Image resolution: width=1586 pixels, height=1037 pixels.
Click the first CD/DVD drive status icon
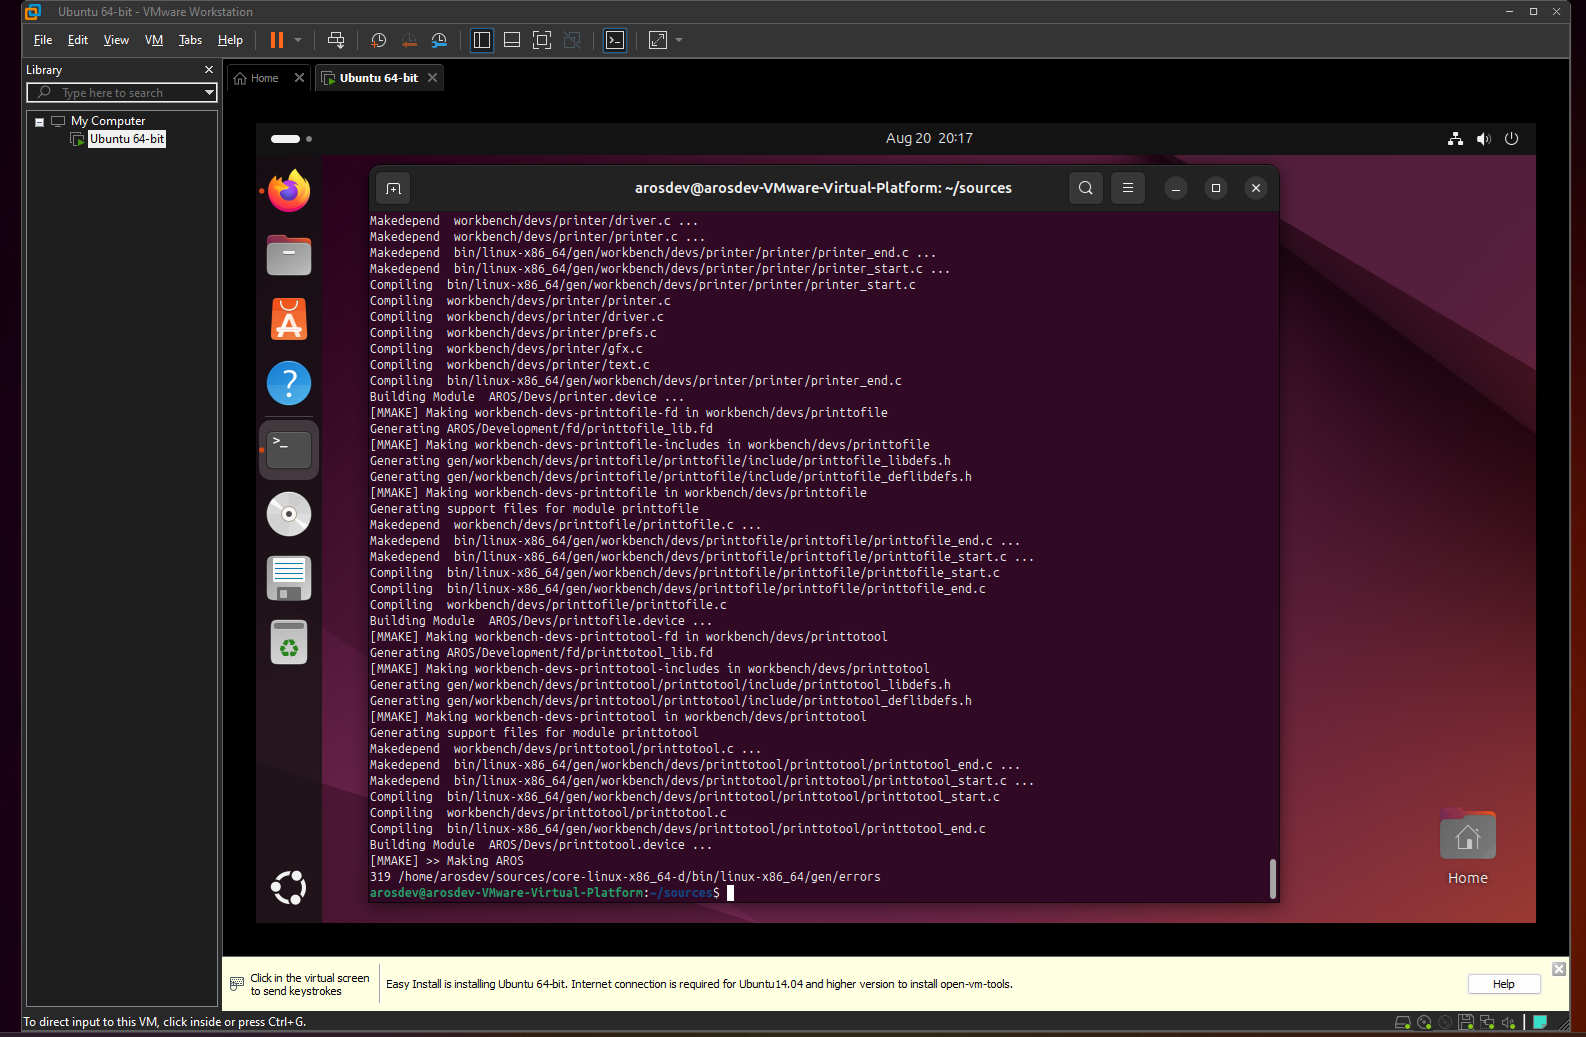(1424, 1022)
